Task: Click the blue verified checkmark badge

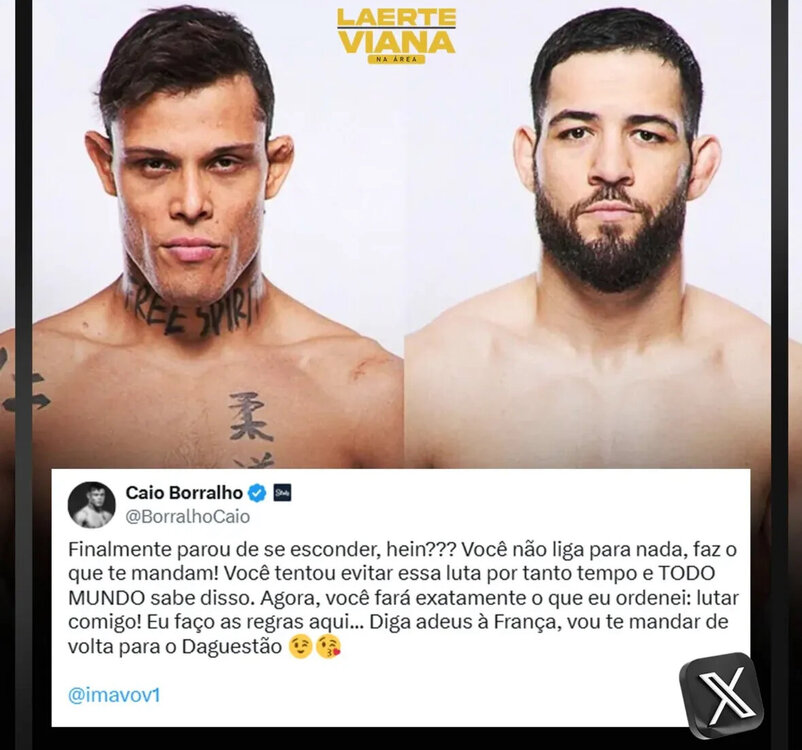Action: coord(257,493)
